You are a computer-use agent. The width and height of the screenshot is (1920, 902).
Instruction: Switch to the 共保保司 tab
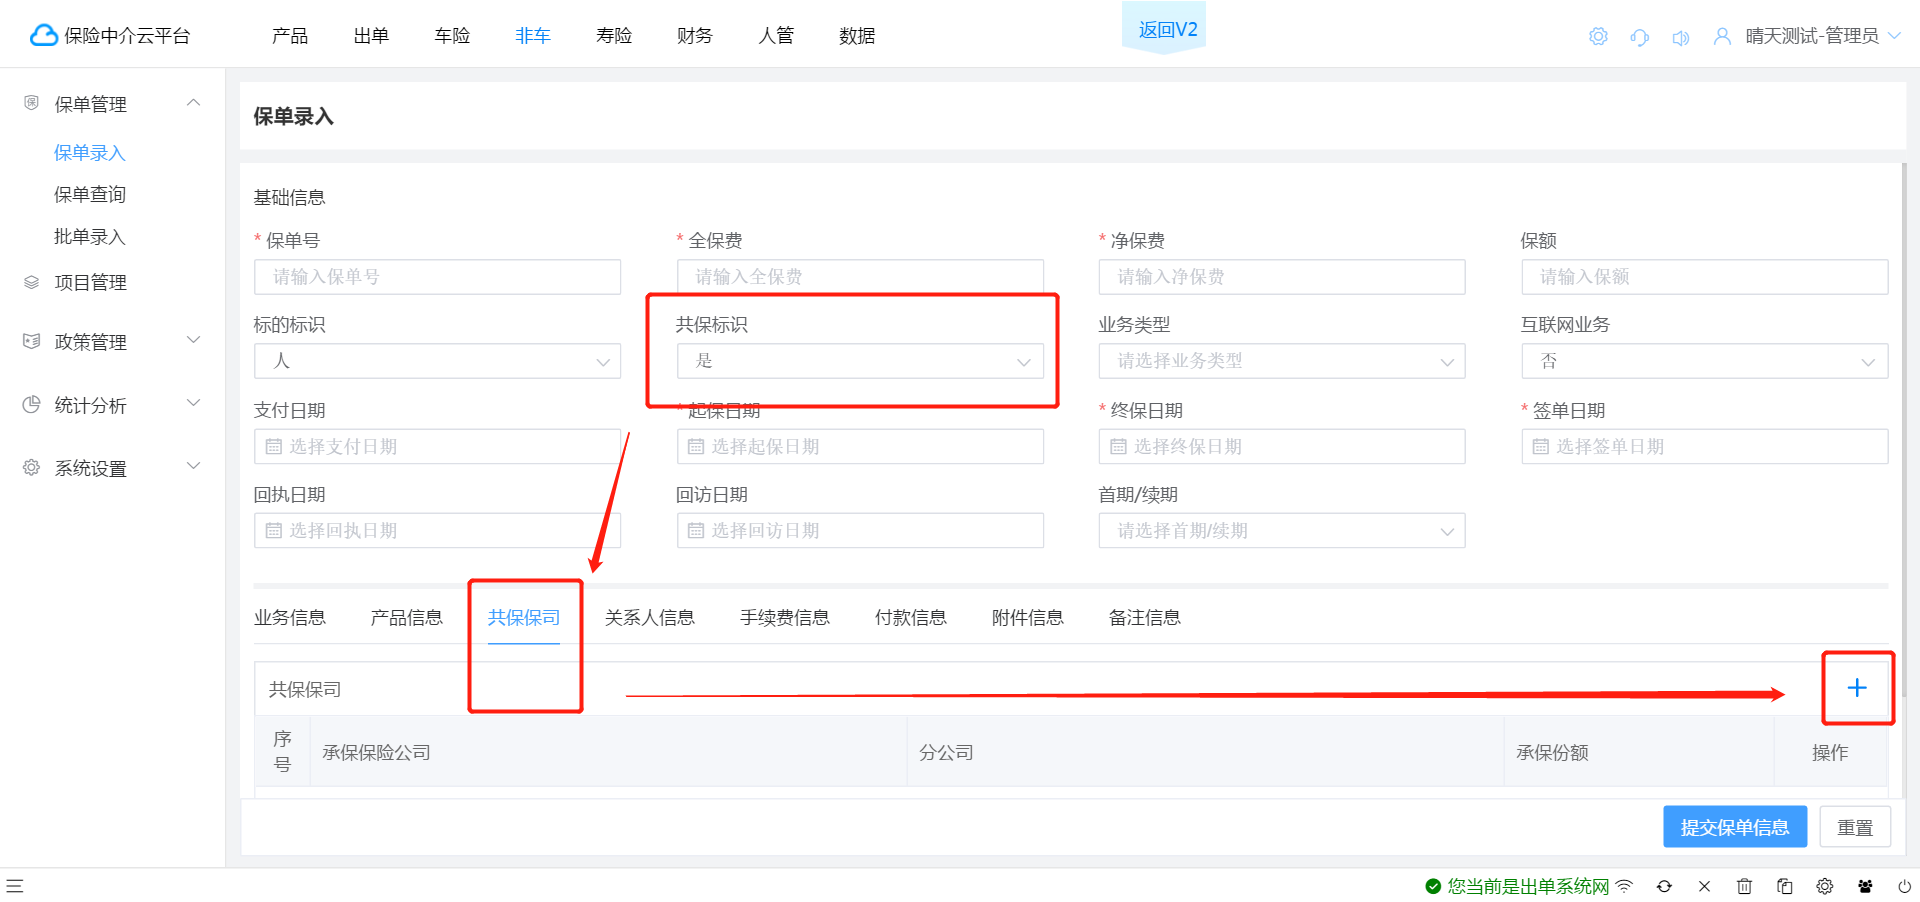point(524,618)
